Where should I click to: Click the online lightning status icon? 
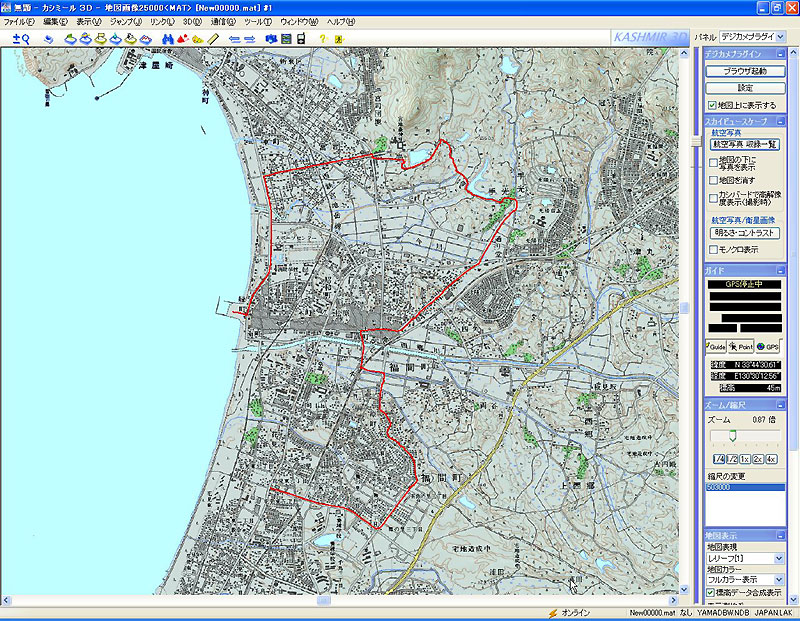coord(553,613)
